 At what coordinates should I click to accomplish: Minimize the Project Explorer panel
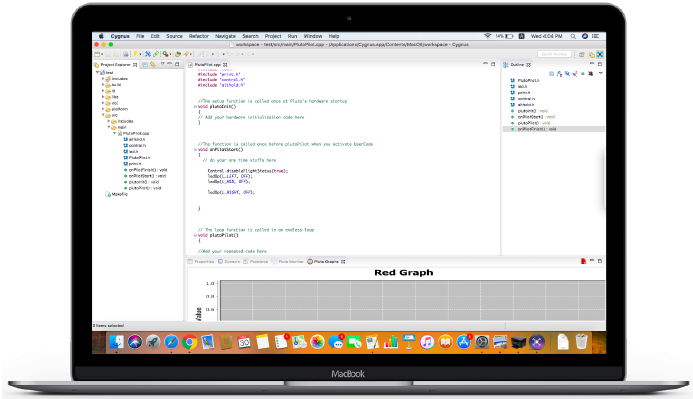(170, 64)
